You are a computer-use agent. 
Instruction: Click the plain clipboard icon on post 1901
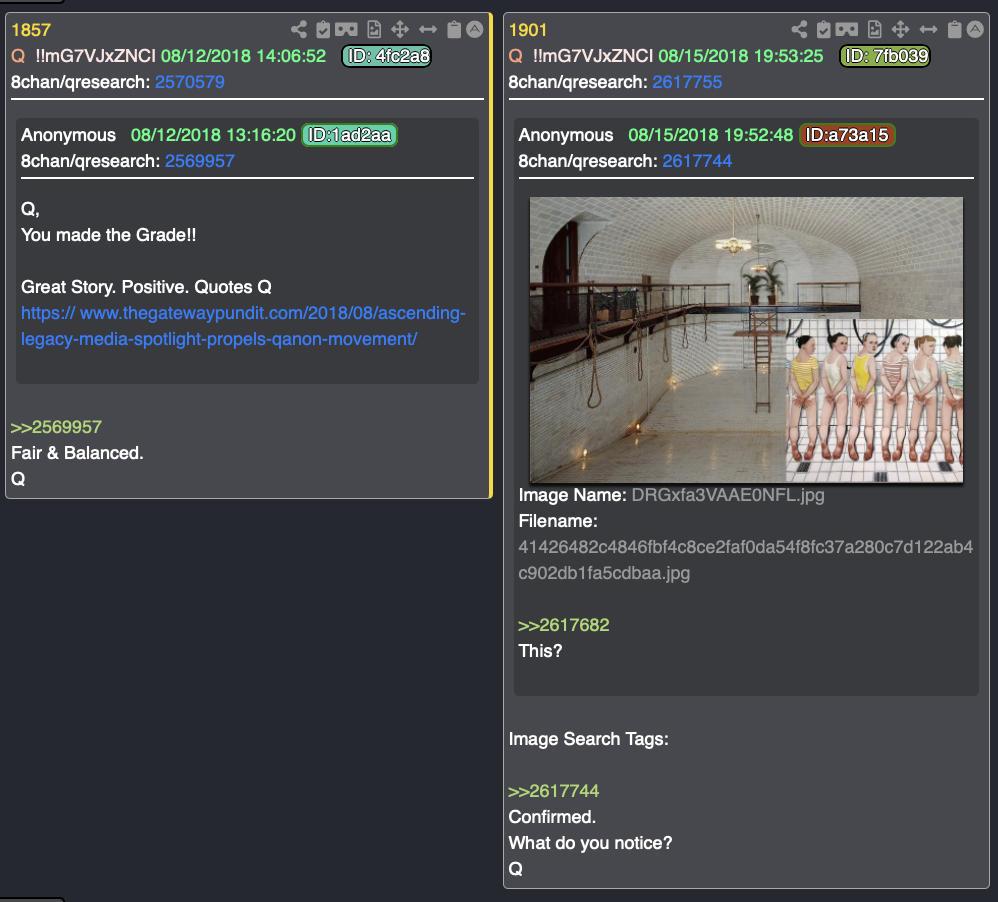[954, 29]
